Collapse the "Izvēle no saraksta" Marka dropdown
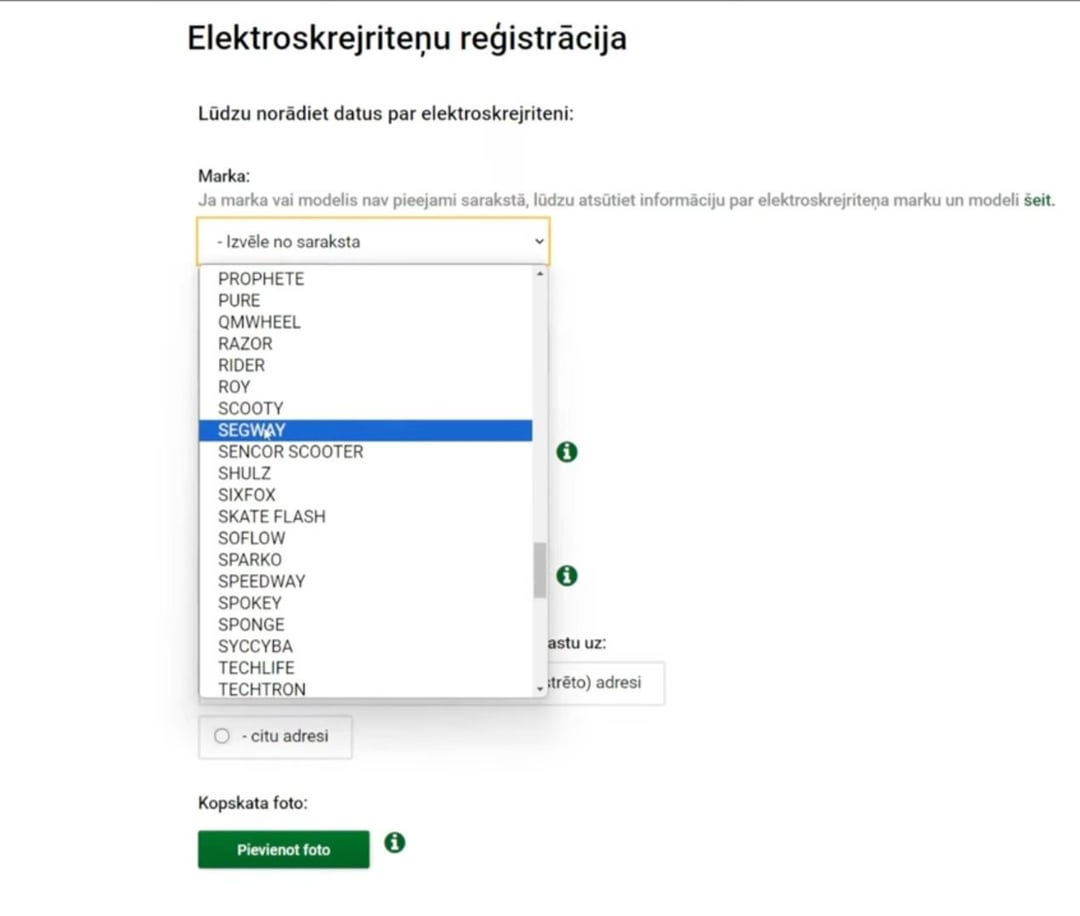 click(x=372, y=242)
